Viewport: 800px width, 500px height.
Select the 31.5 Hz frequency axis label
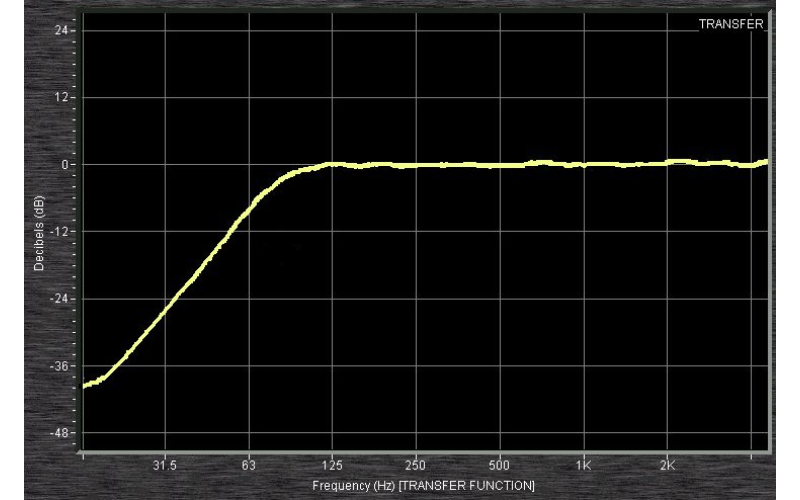pyautogui.click(x=165, y=466)
